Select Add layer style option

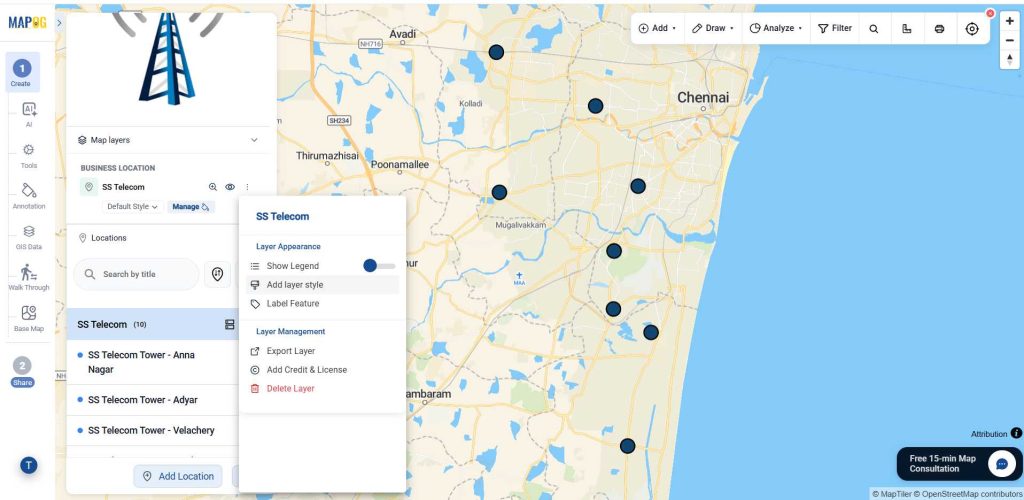323,285
